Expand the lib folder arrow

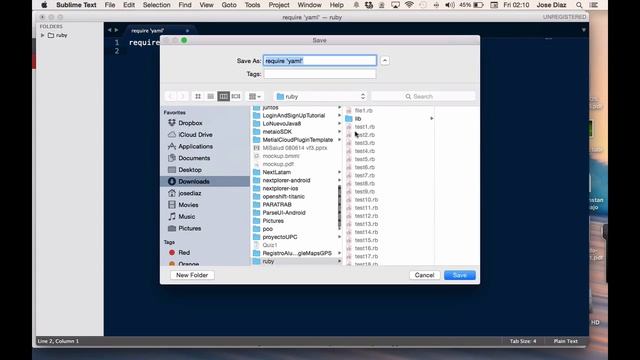coord(431,119)
